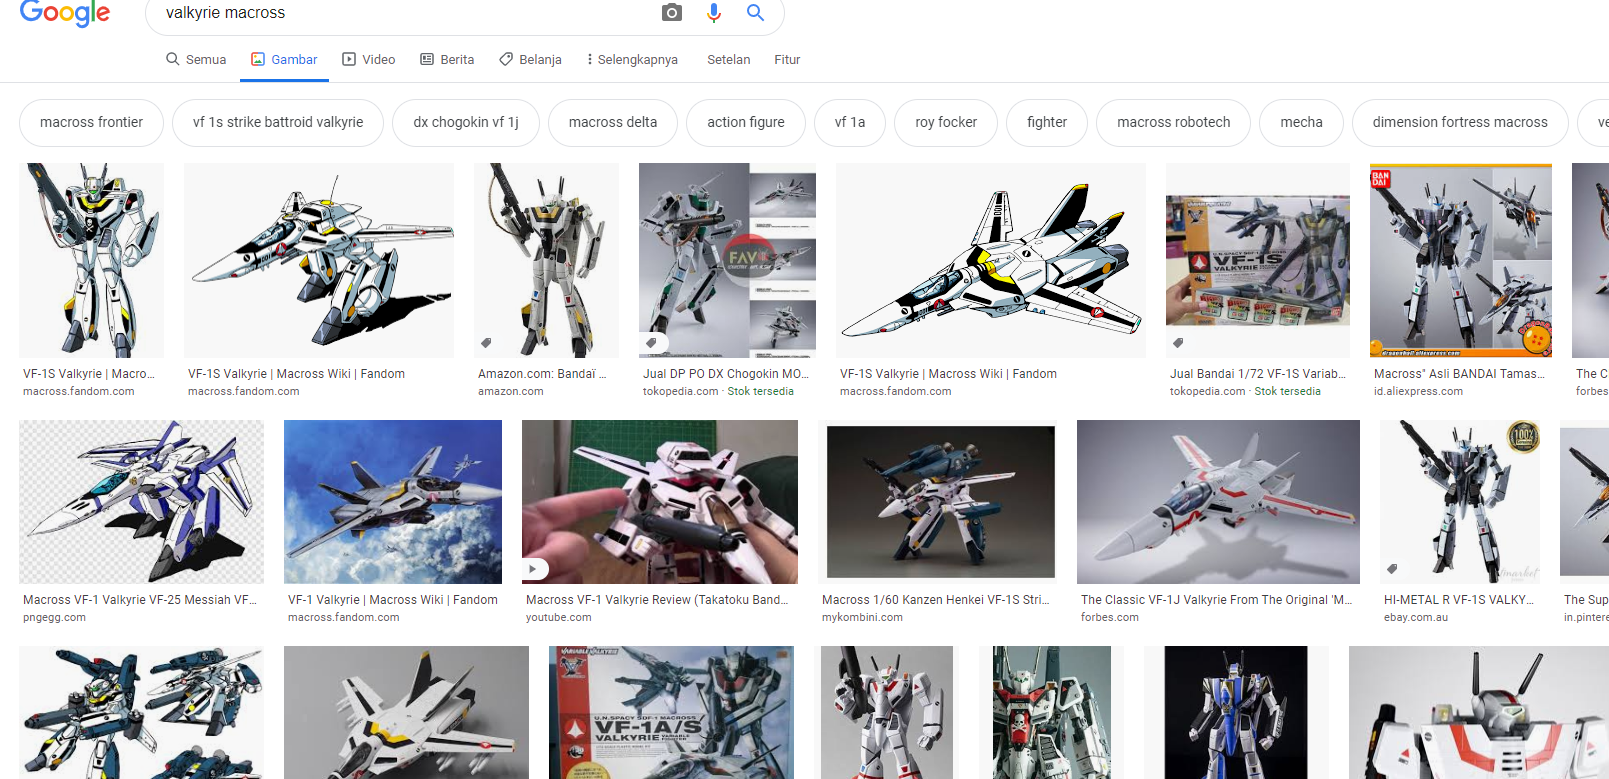Screen dimensions: 1609x779
Task: Click product tag on DX Chogokin image
Action: click(x=651, y=343)
